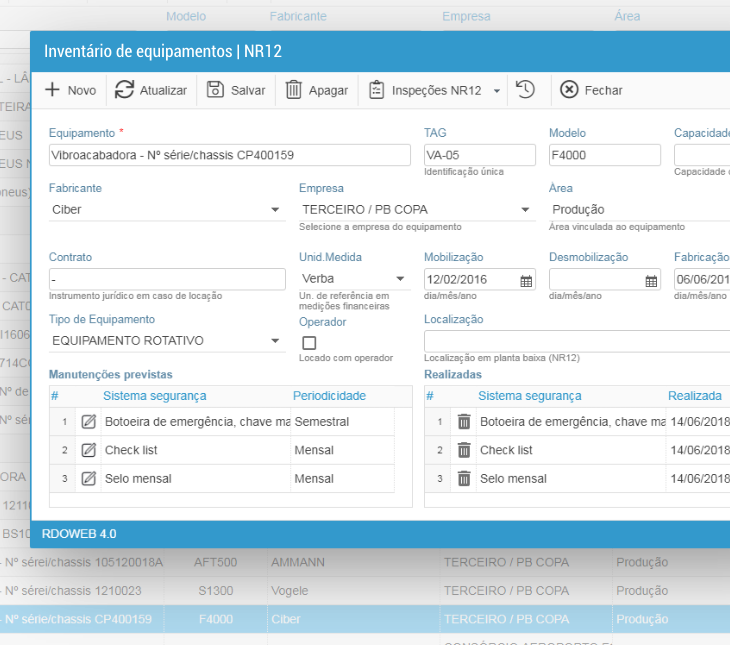
Task: Click the RDOWEB 4.0 footer text
Action: tap(79, 534)
